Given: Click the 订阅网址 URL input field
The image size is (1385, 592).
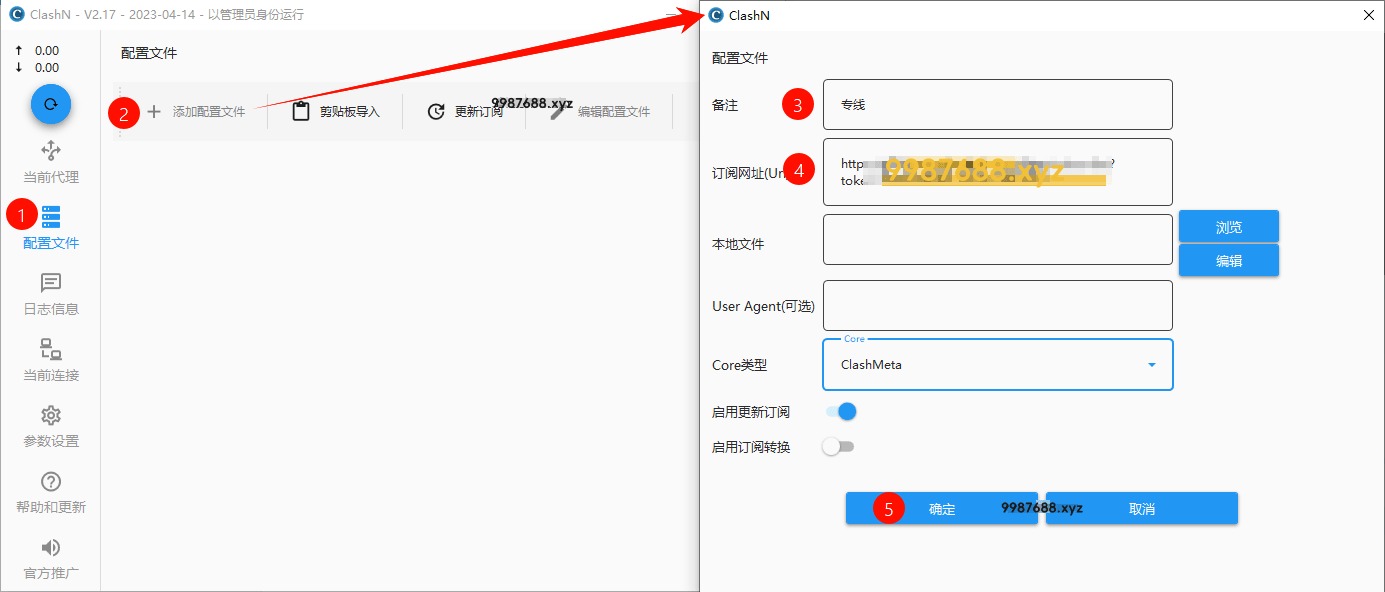Looking at the screenshot, I should coord(998,172).
